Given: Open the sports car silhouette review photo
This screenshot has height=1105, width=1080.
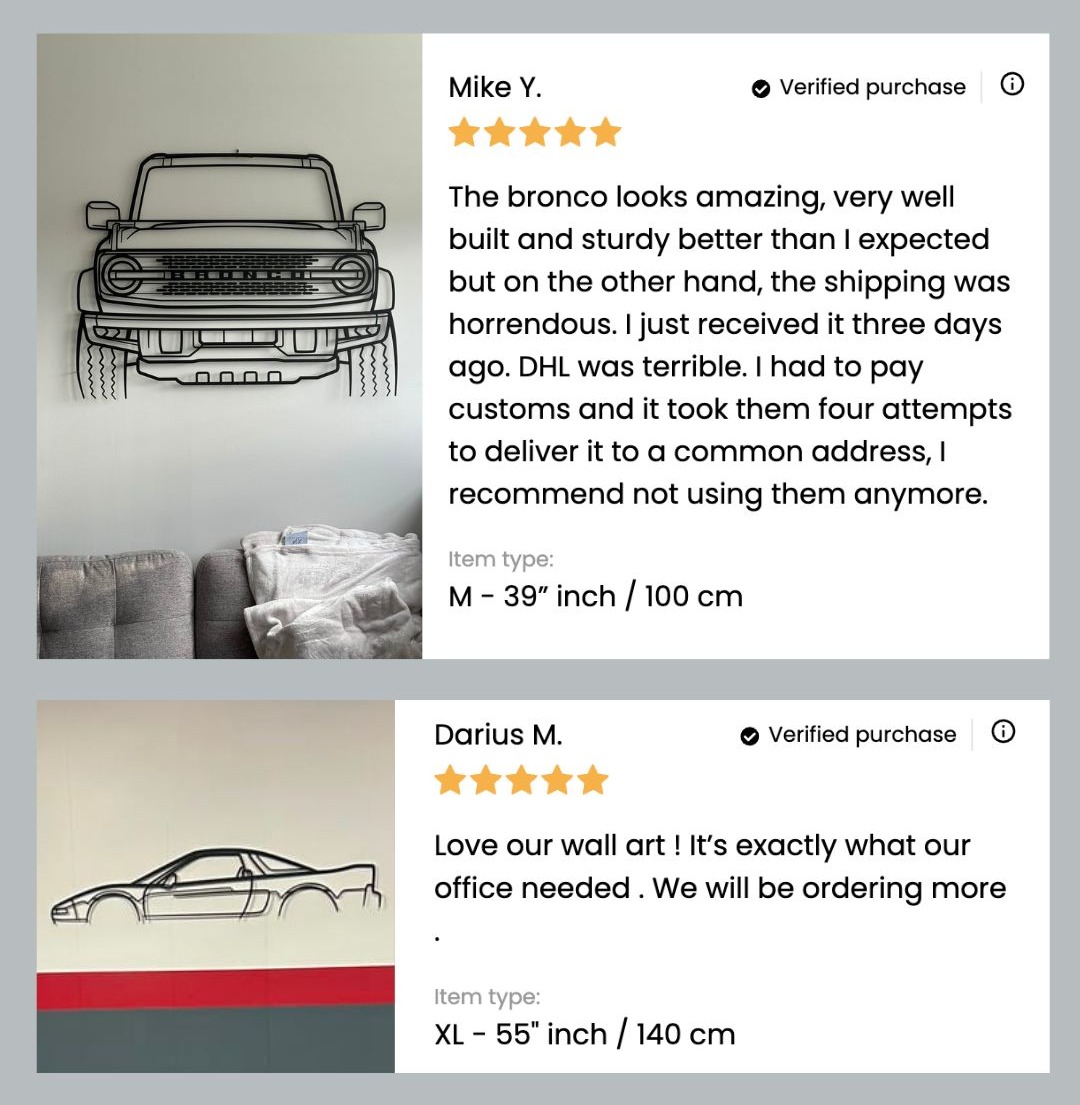Looking at the screenshot, I should [216, 887].
